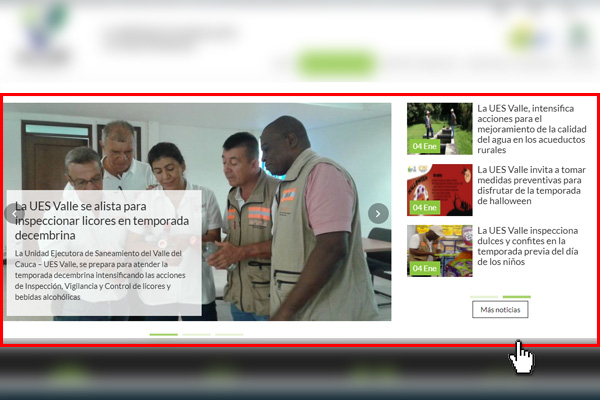600x400 pixels.
Task: Open article on dulces y confites inspection
Action: (528, 246)
